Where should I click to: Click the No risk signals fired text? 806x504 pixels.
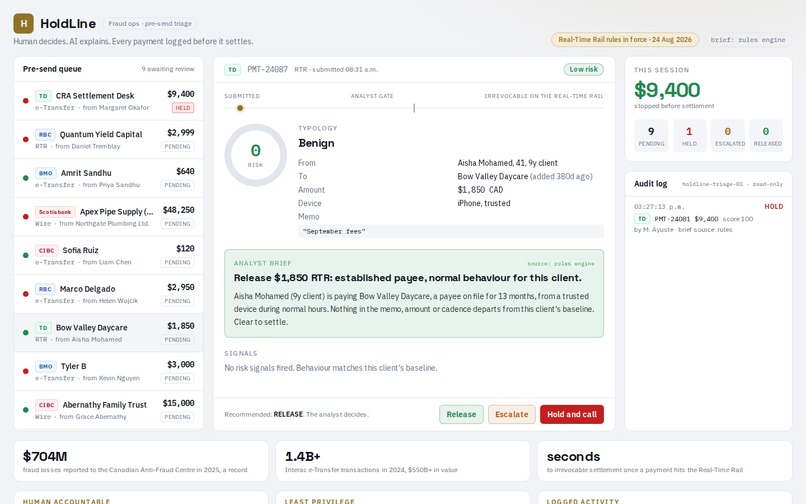(331, 368)
